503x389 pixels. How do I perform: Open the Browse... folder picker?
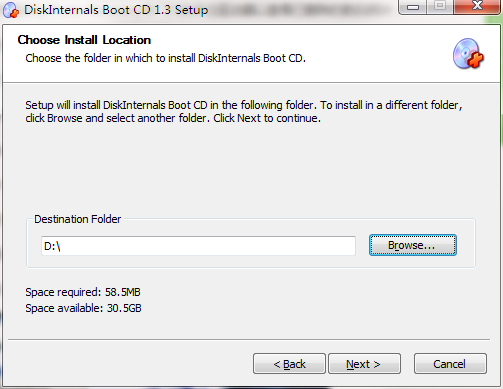point(413,245)
